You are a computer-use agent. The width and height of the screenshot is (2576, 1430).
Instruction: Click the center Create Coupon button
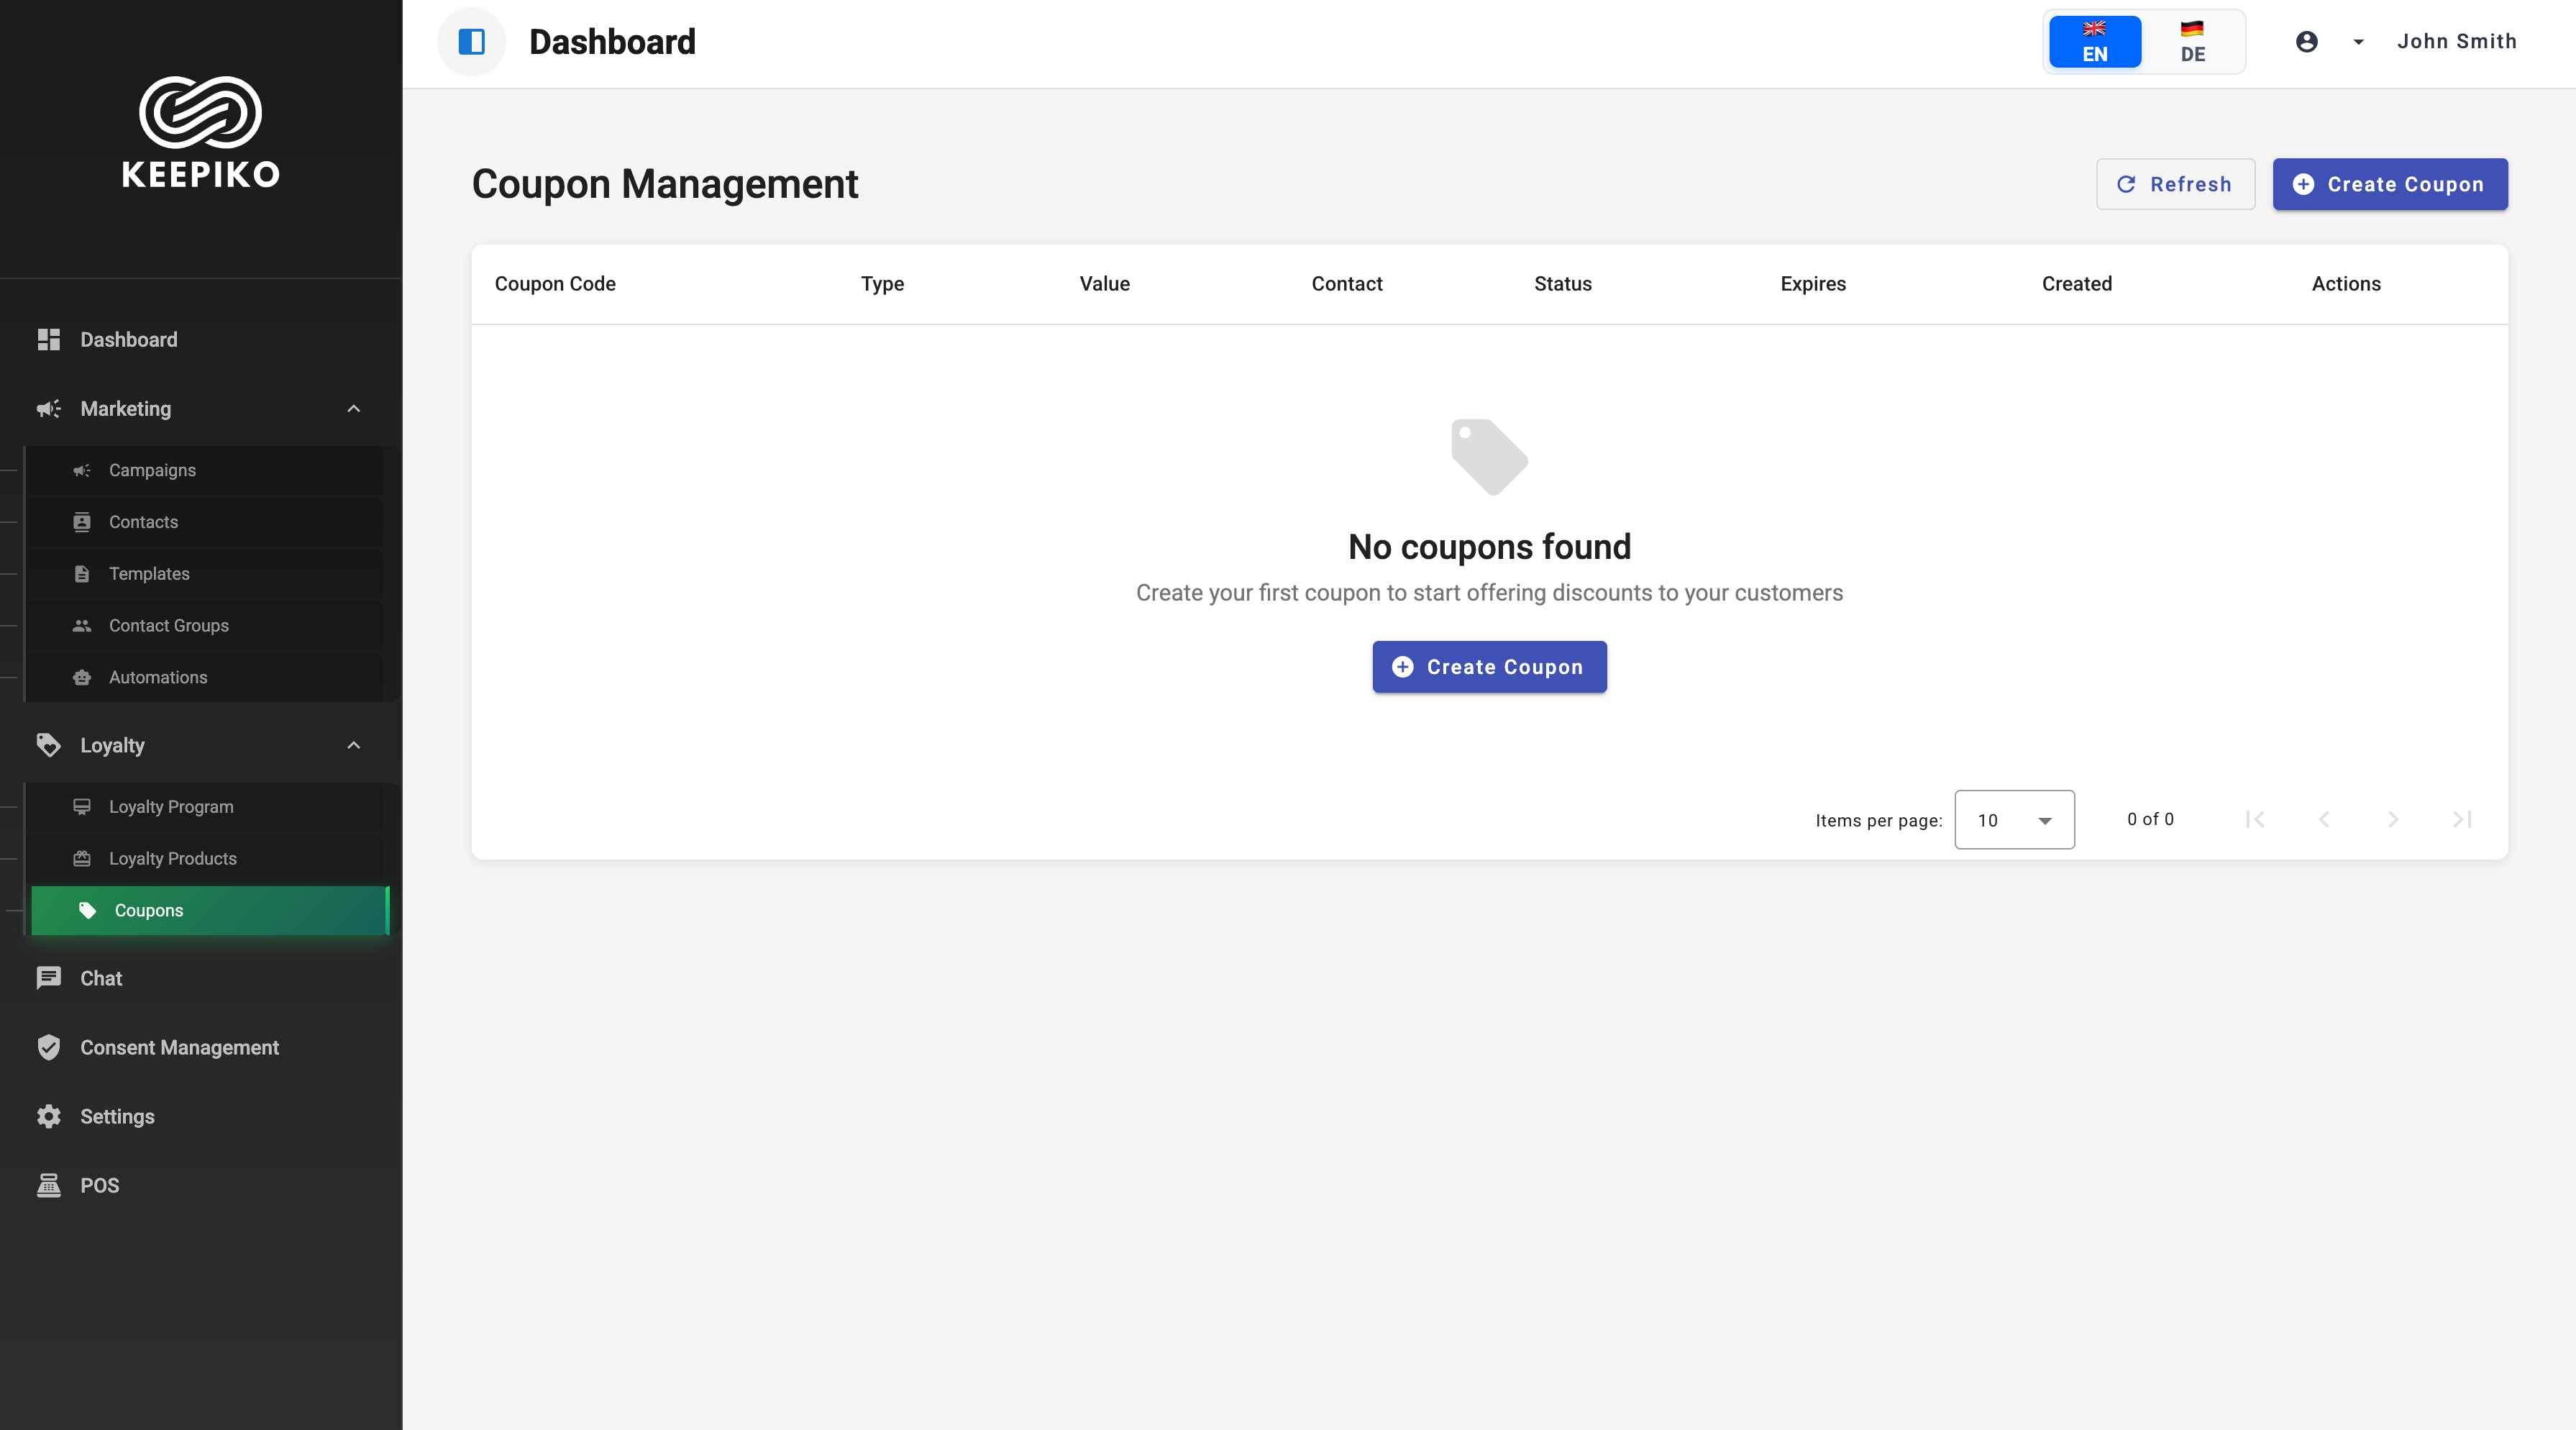pos(1488,667)
